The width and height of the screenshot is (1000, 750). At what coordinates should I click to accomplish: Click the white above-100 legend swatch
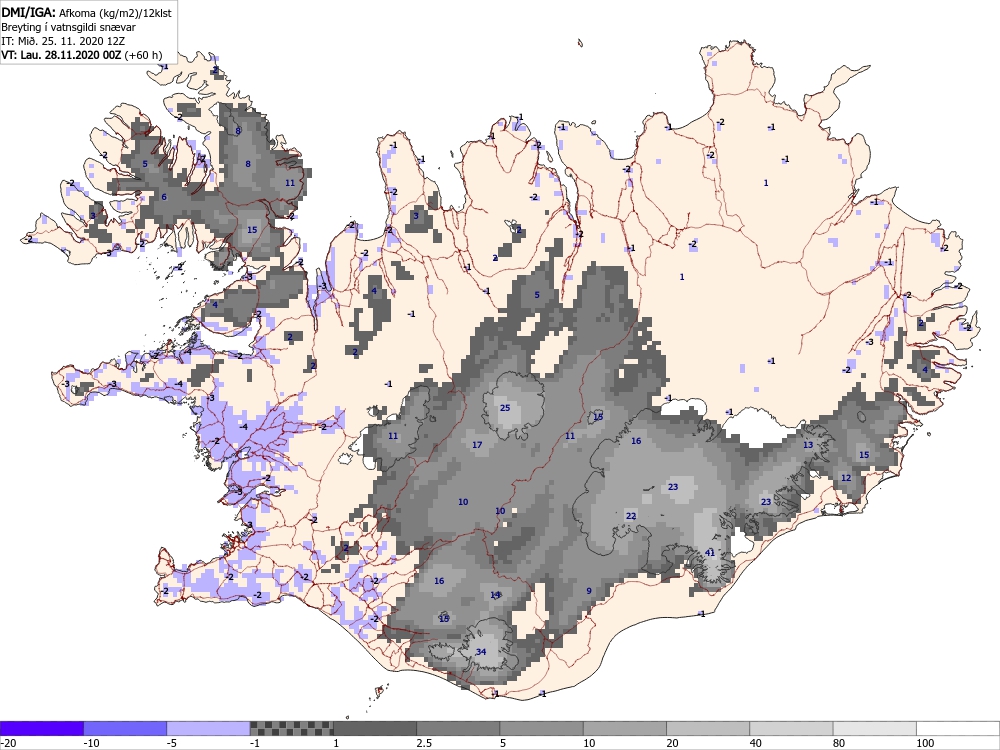958,728
